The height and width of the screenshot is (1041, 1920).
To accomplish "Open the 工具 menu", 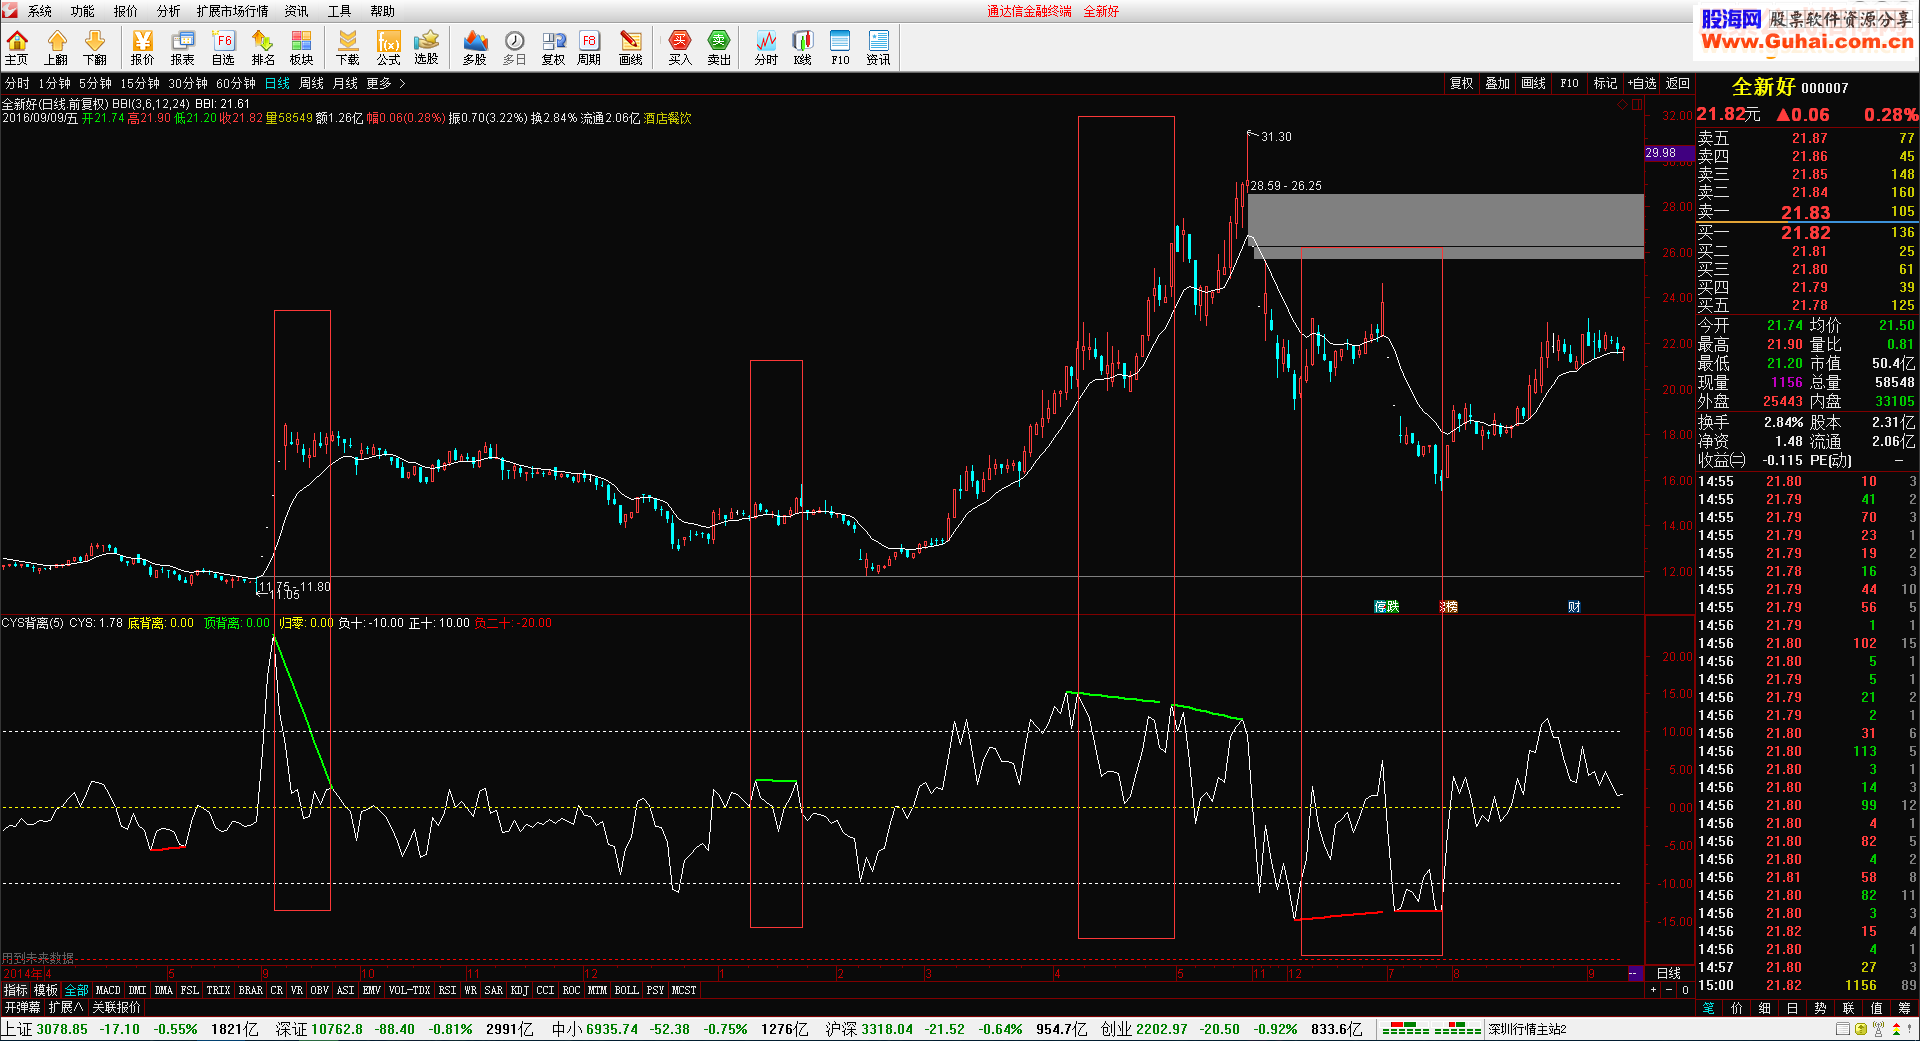I will (340, 11).
